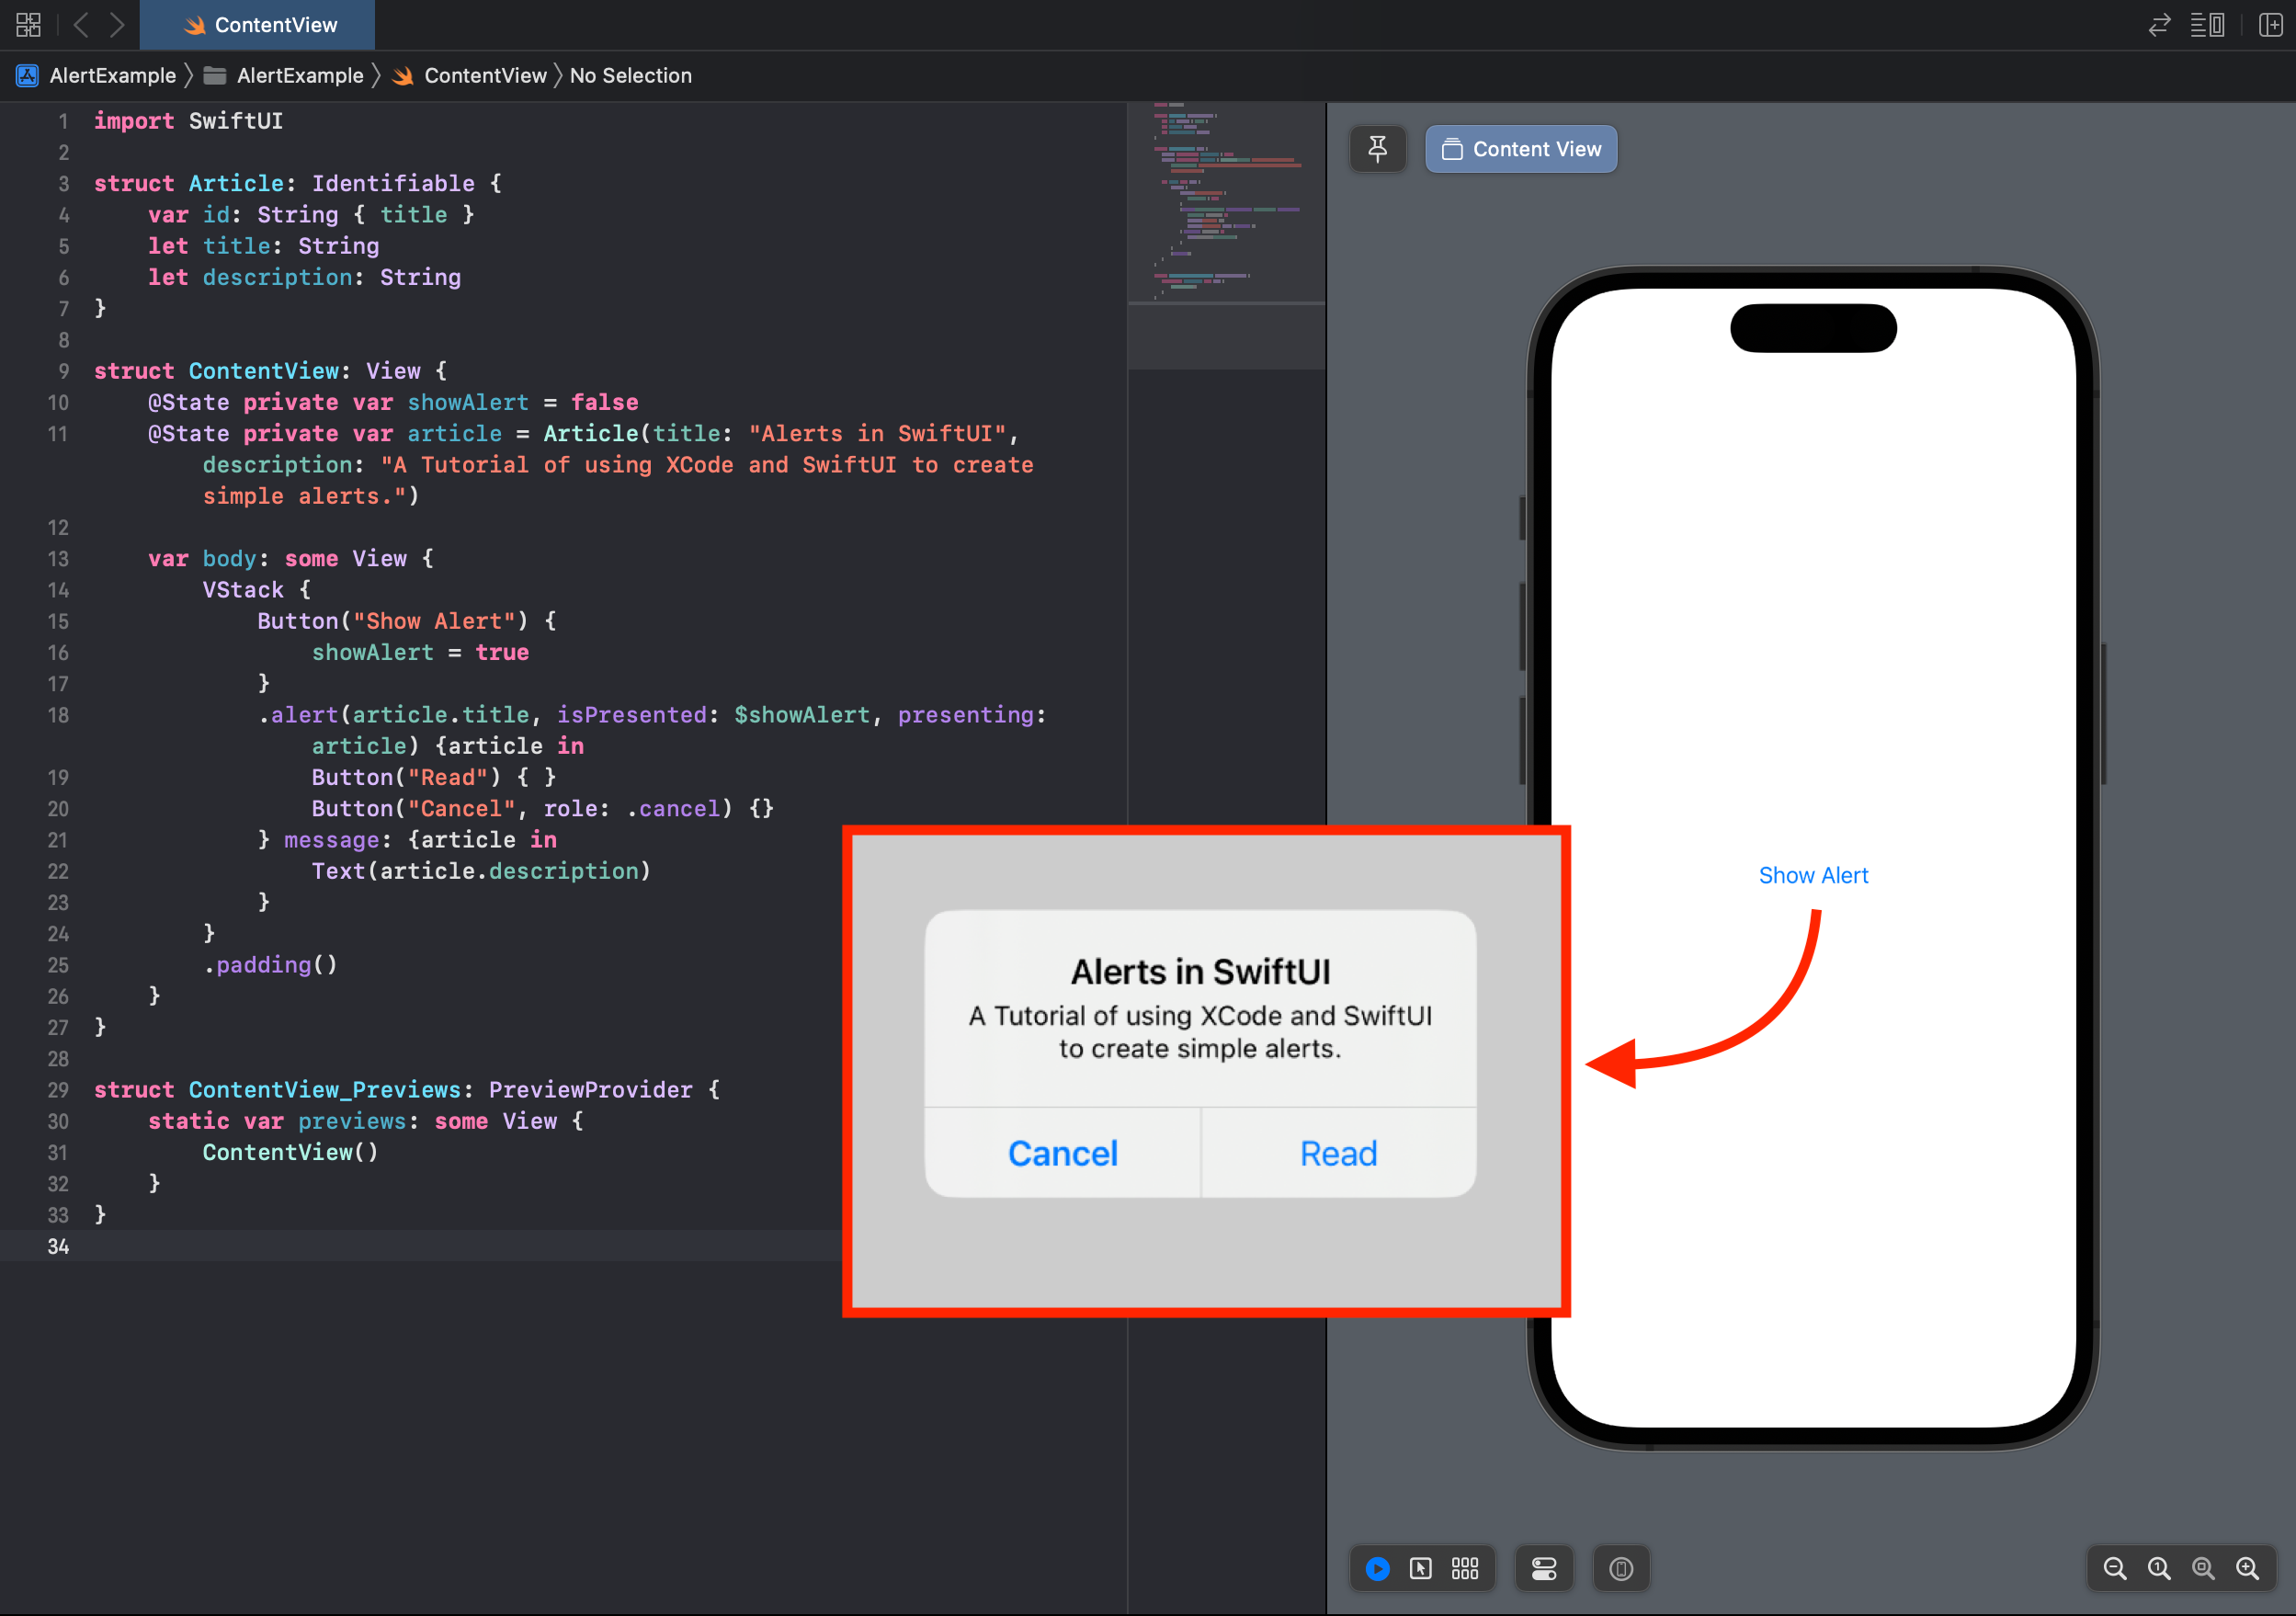Screen dimensions: 2296x1616
Task: Start the live preview play button
Action: pos(1377,1568)
